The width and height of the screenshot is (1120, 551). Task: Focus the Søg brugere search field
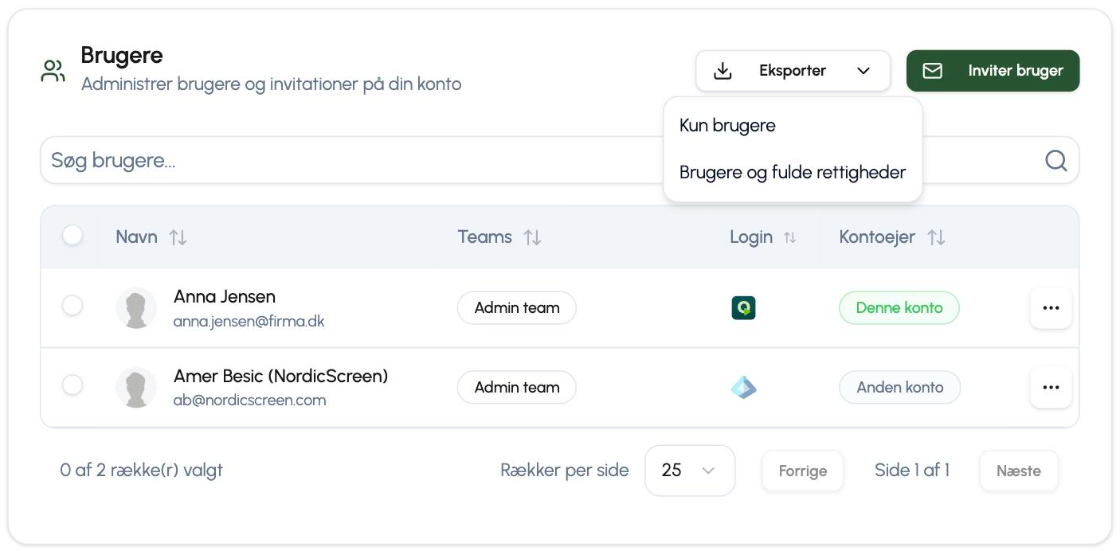559,160
